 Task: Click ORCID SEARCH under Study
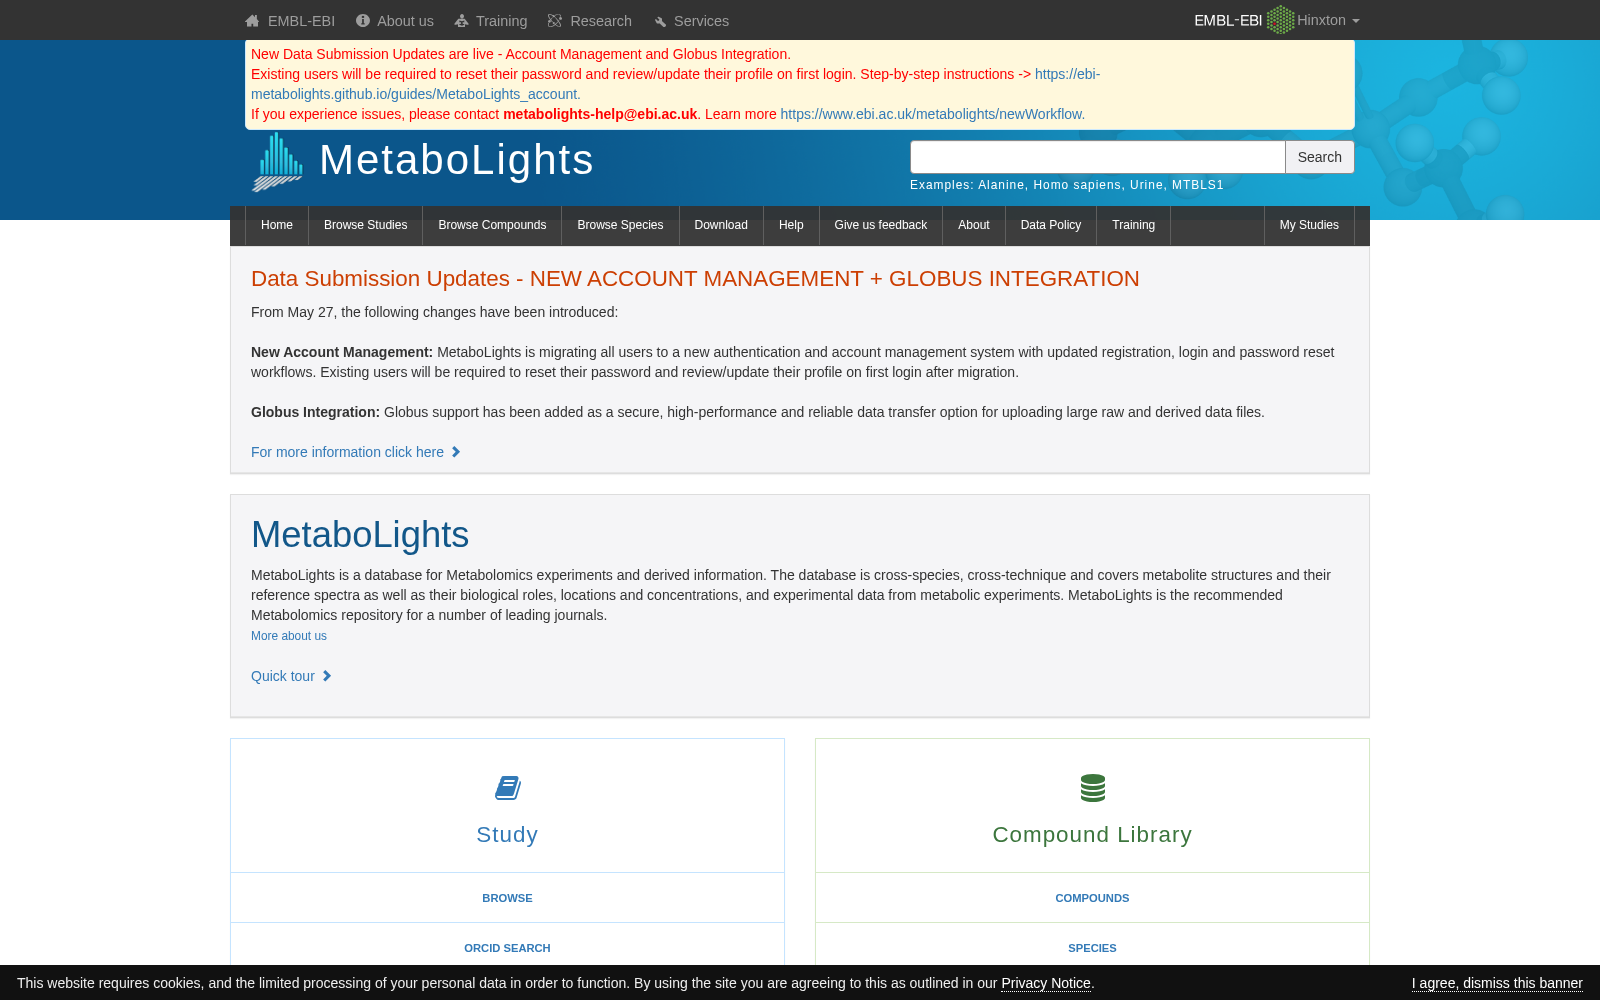(x=507, y=948)
